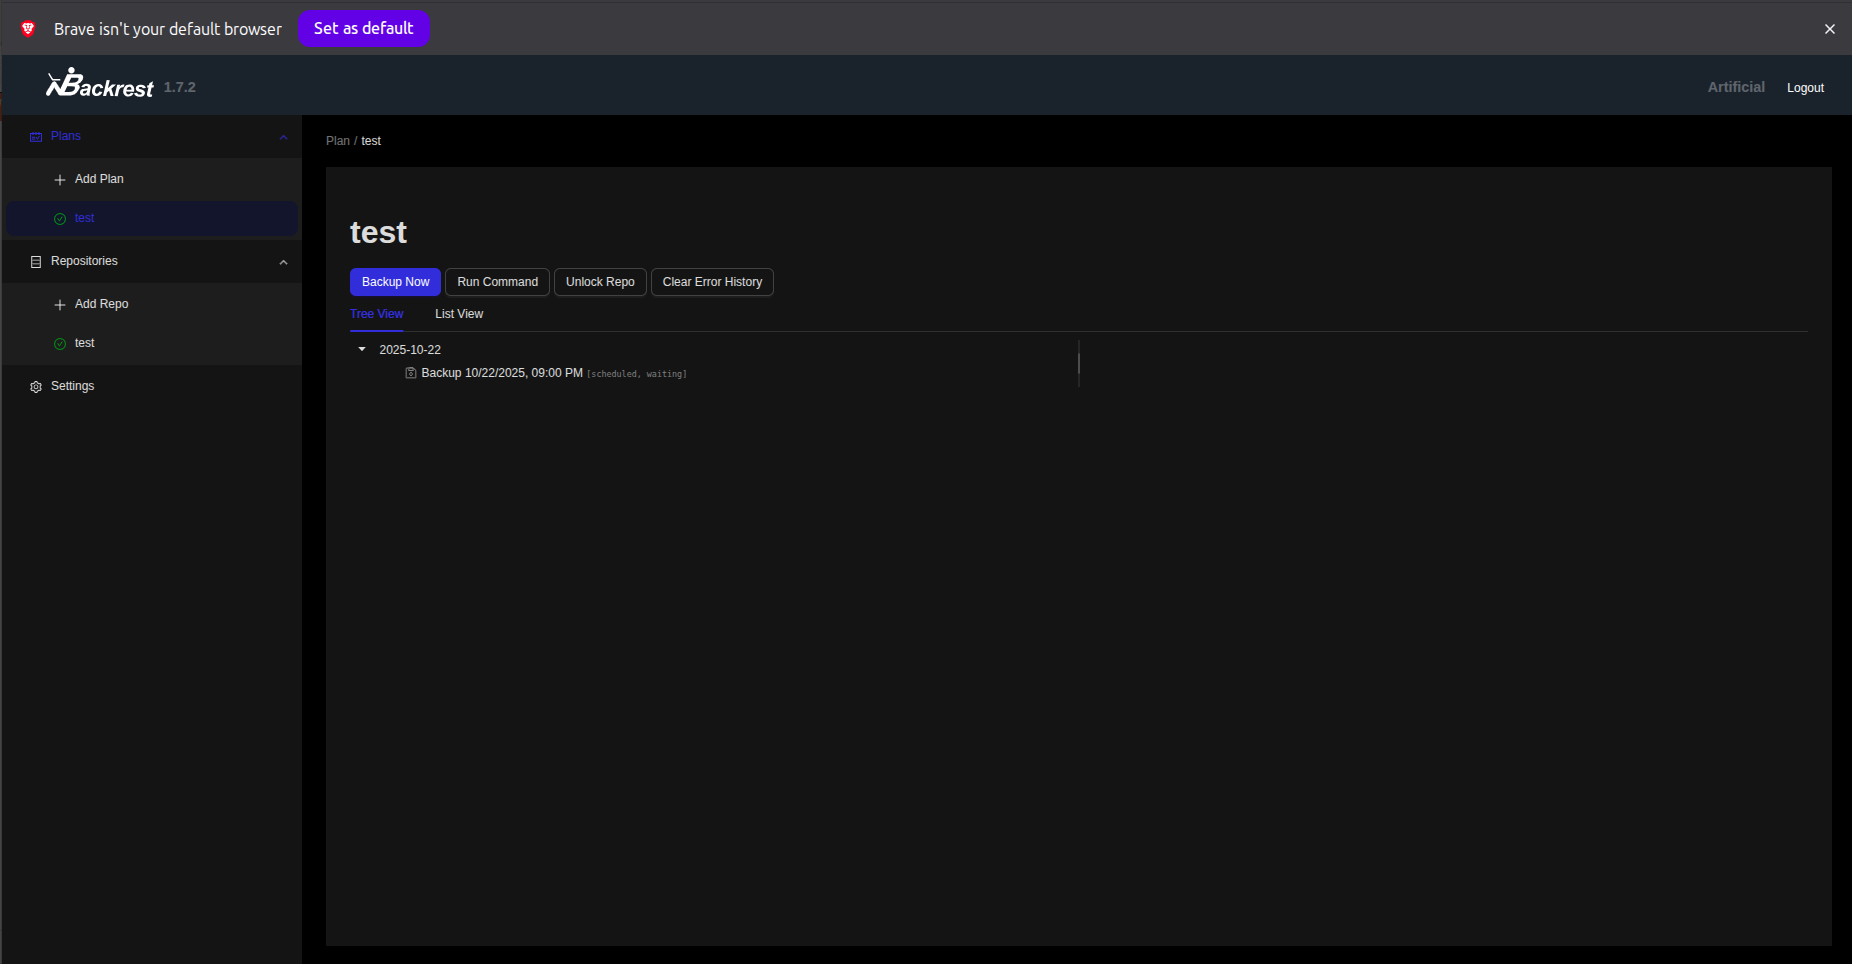
Task: Click the test plan heading
Action: click(x=378, y=232)
